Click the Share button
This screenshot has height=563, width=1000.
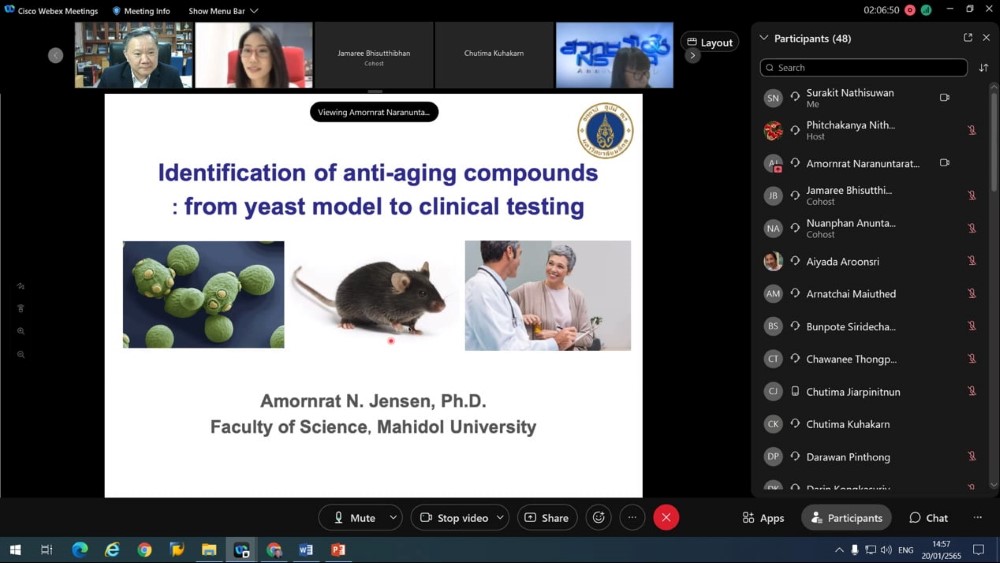(x=547, y=518)
